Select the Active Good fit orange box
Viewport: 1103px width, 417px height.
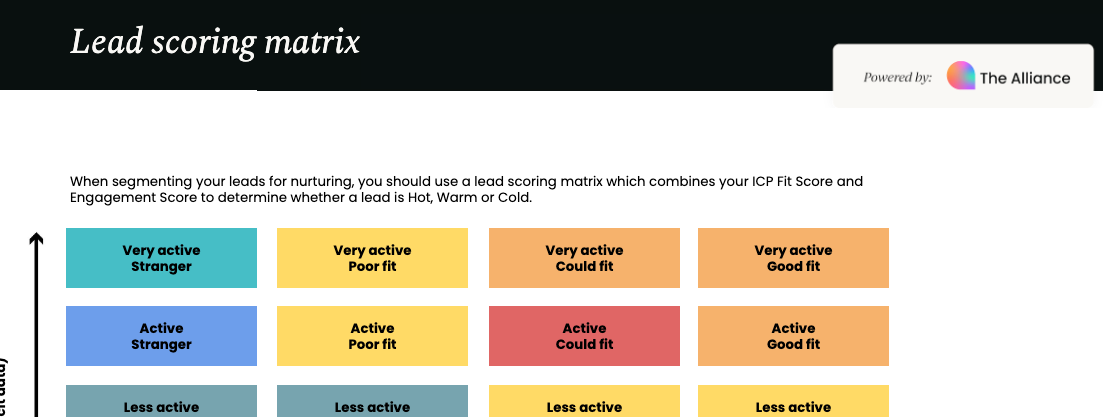tap(793, 336)
